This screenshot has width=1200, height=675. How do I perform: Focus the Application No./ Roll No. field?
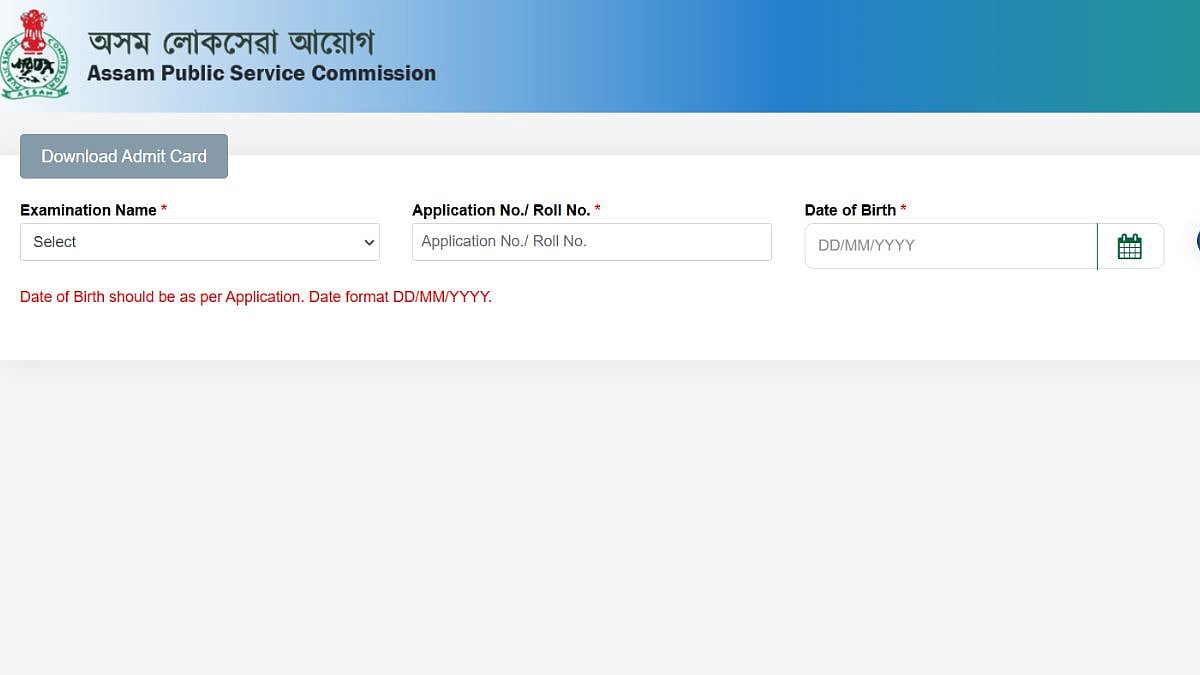click(x=591, y=242)
